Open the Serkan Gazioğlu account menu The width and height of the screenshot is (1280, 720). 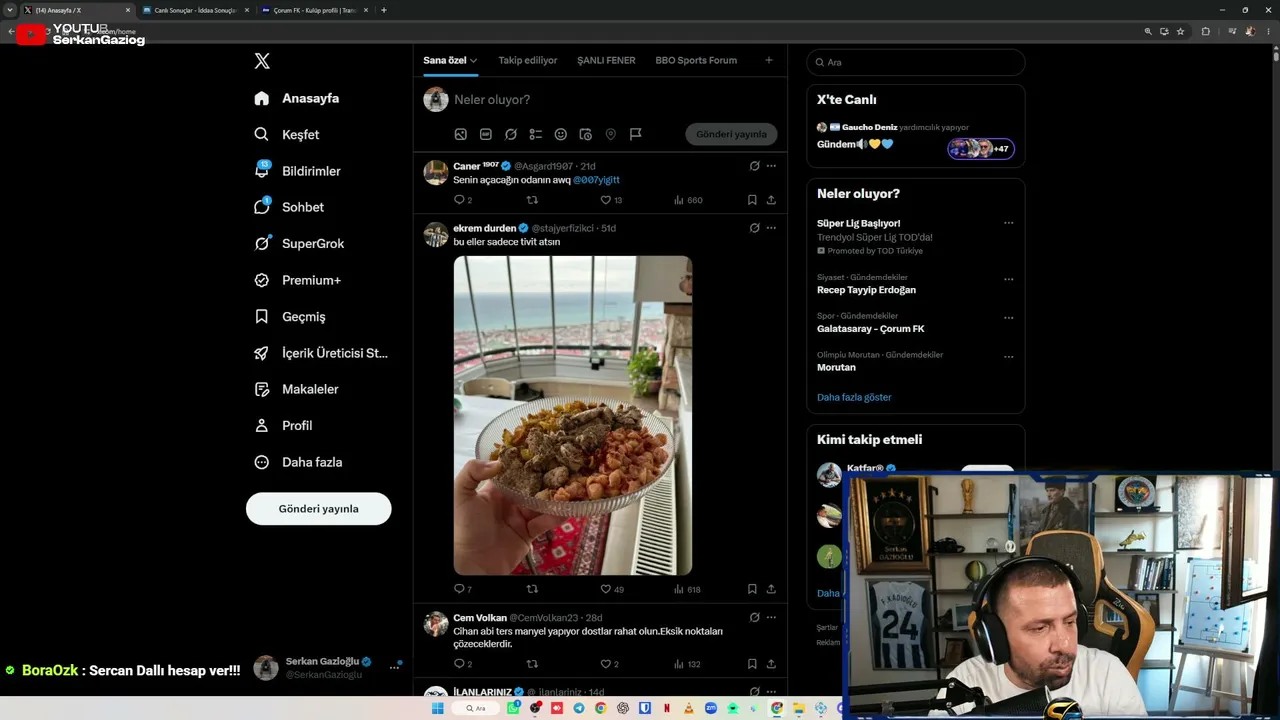tap(328, 667)
